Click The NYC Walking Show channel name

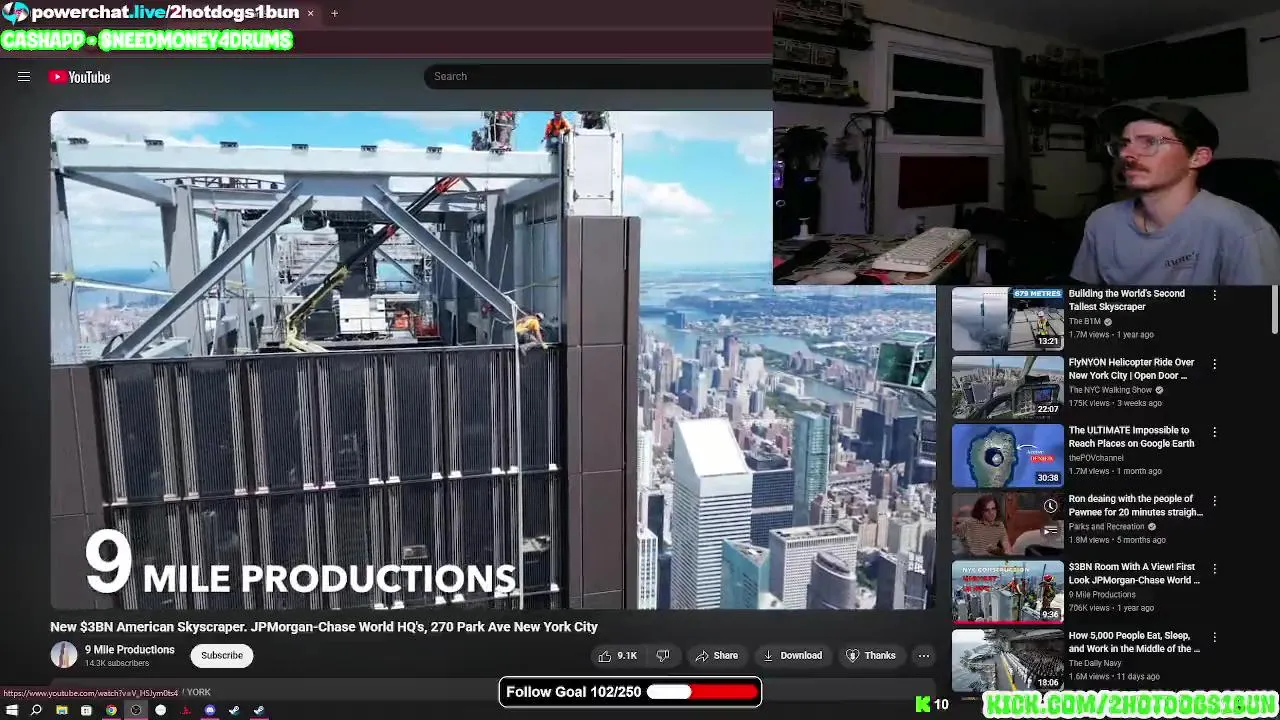1110,390
